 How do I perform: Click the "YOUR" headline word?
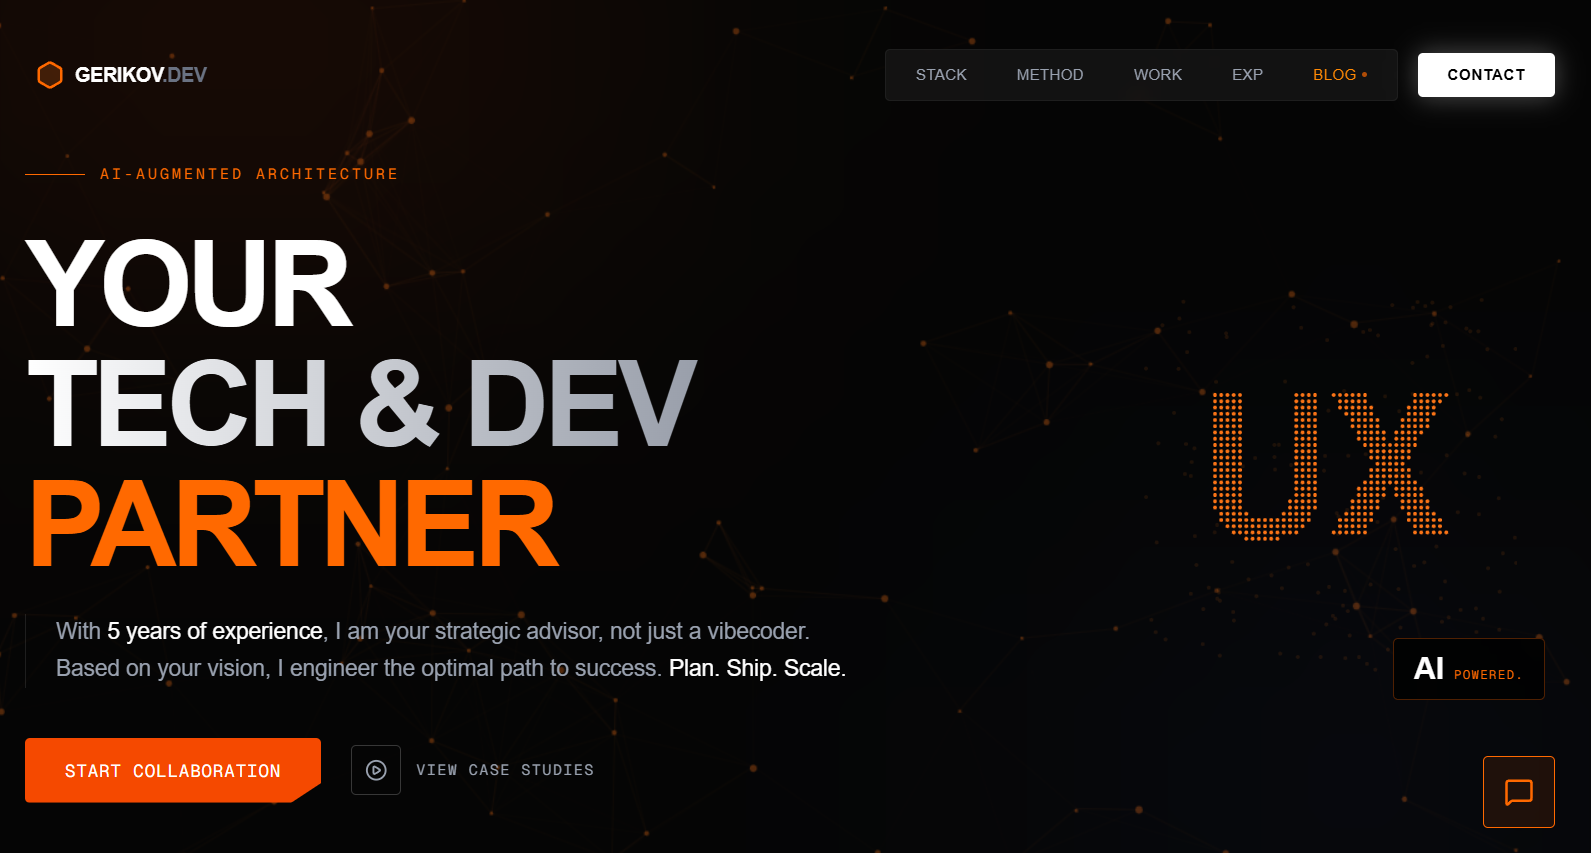pos(190,283)
